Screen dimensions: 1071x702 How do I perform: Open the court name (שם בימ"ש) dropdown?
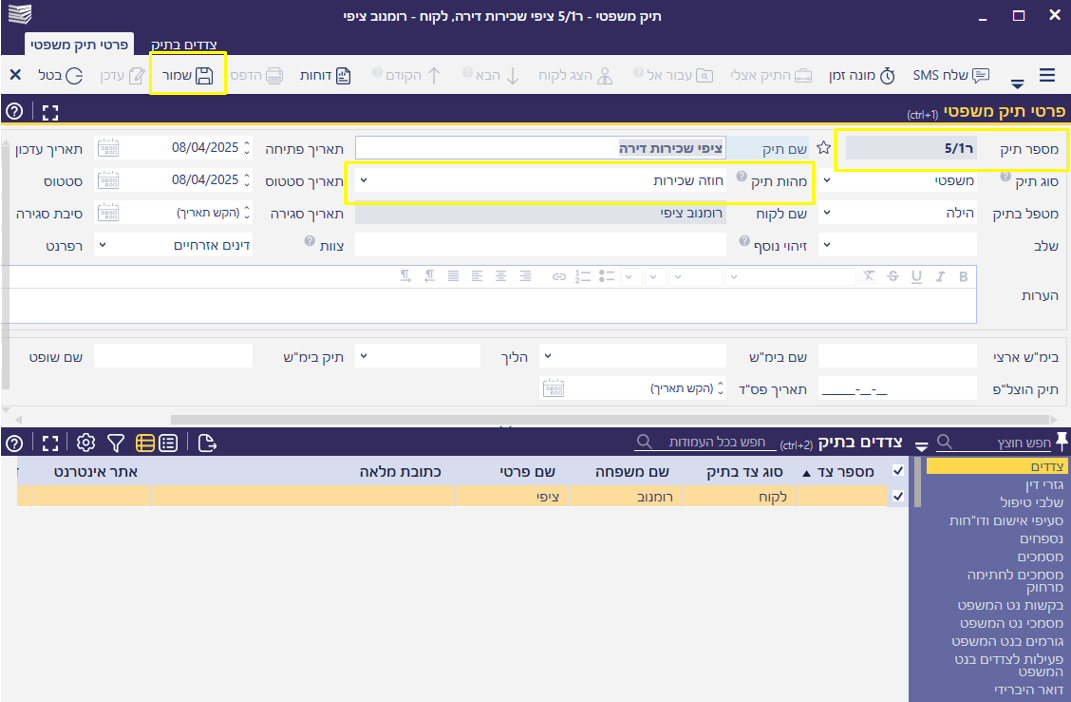548,356
